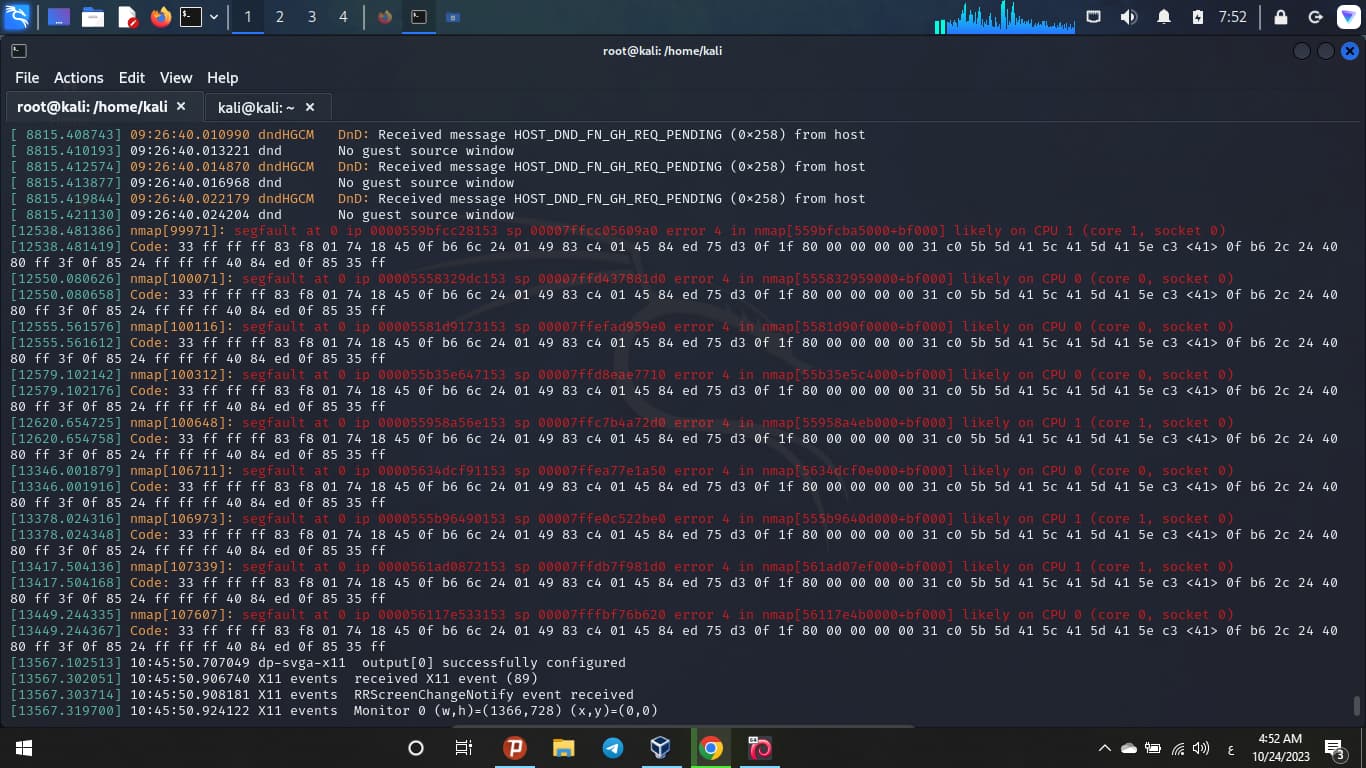
Task: Activate the terminal window button in panel
Action: (420, 17)
